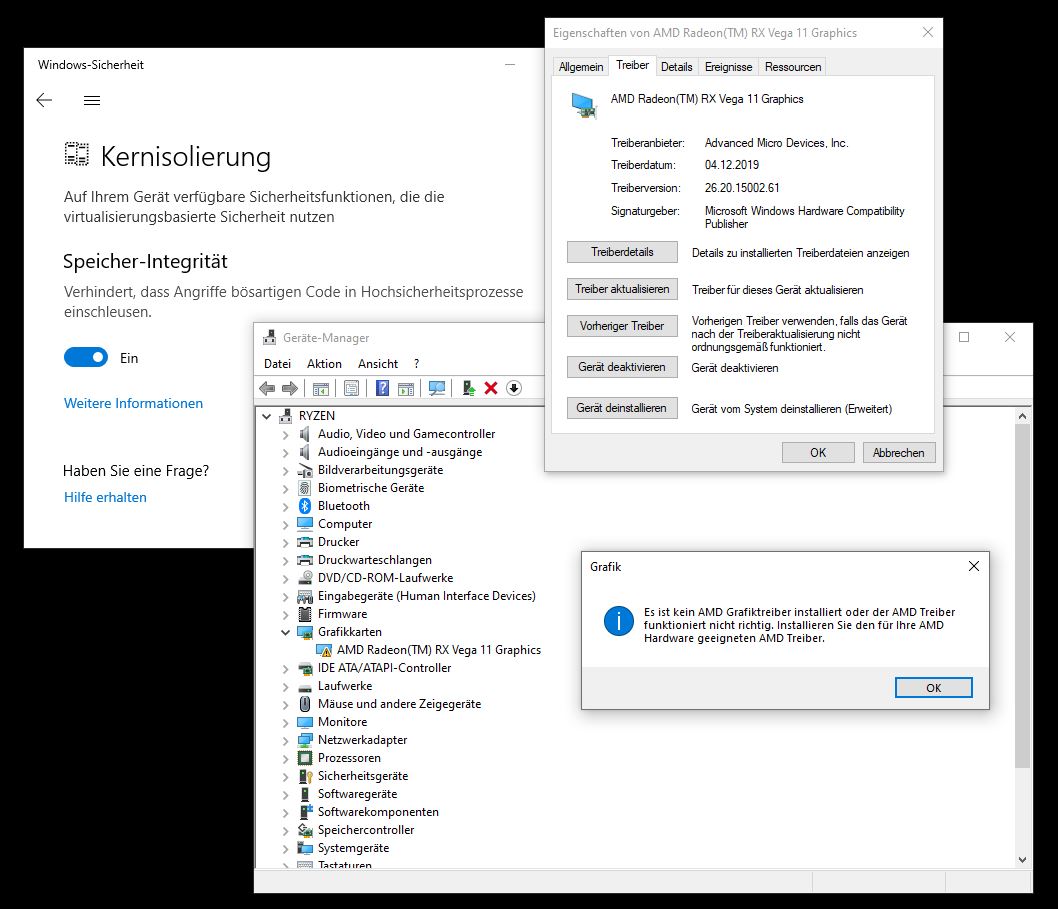1058x909 pixels.
Task: Expand the DVD/CD-ROM-Laufwerke node
Action: pos(285,578)
